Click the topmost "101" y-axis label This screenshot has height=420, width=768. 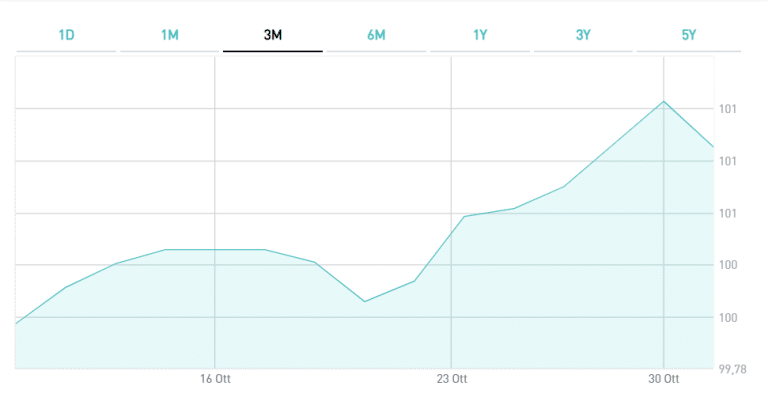click(x=728, y=109)
